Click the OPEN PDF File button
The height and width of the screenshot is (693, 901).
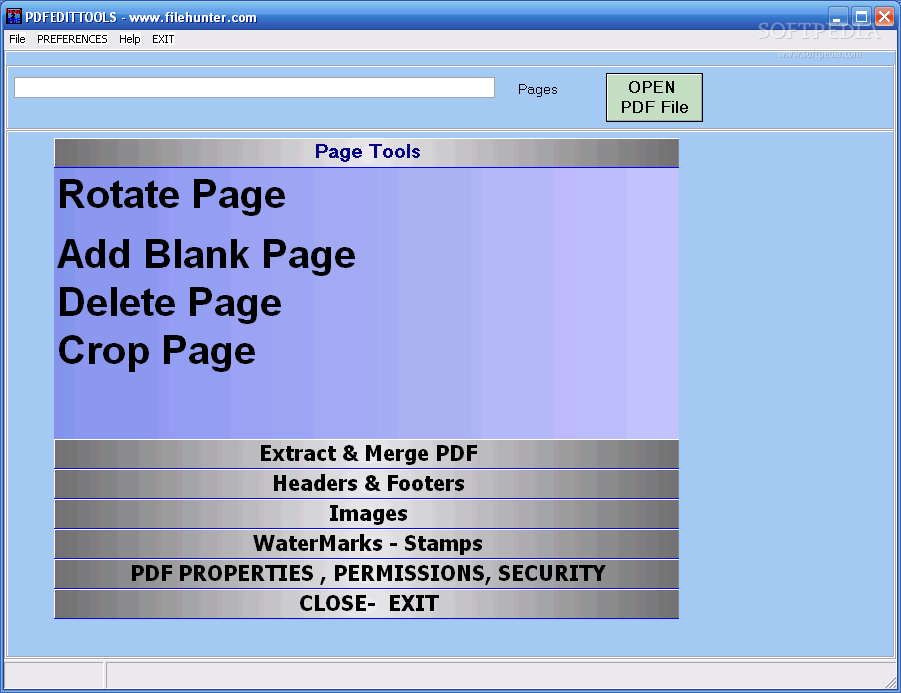click(654, 97)
